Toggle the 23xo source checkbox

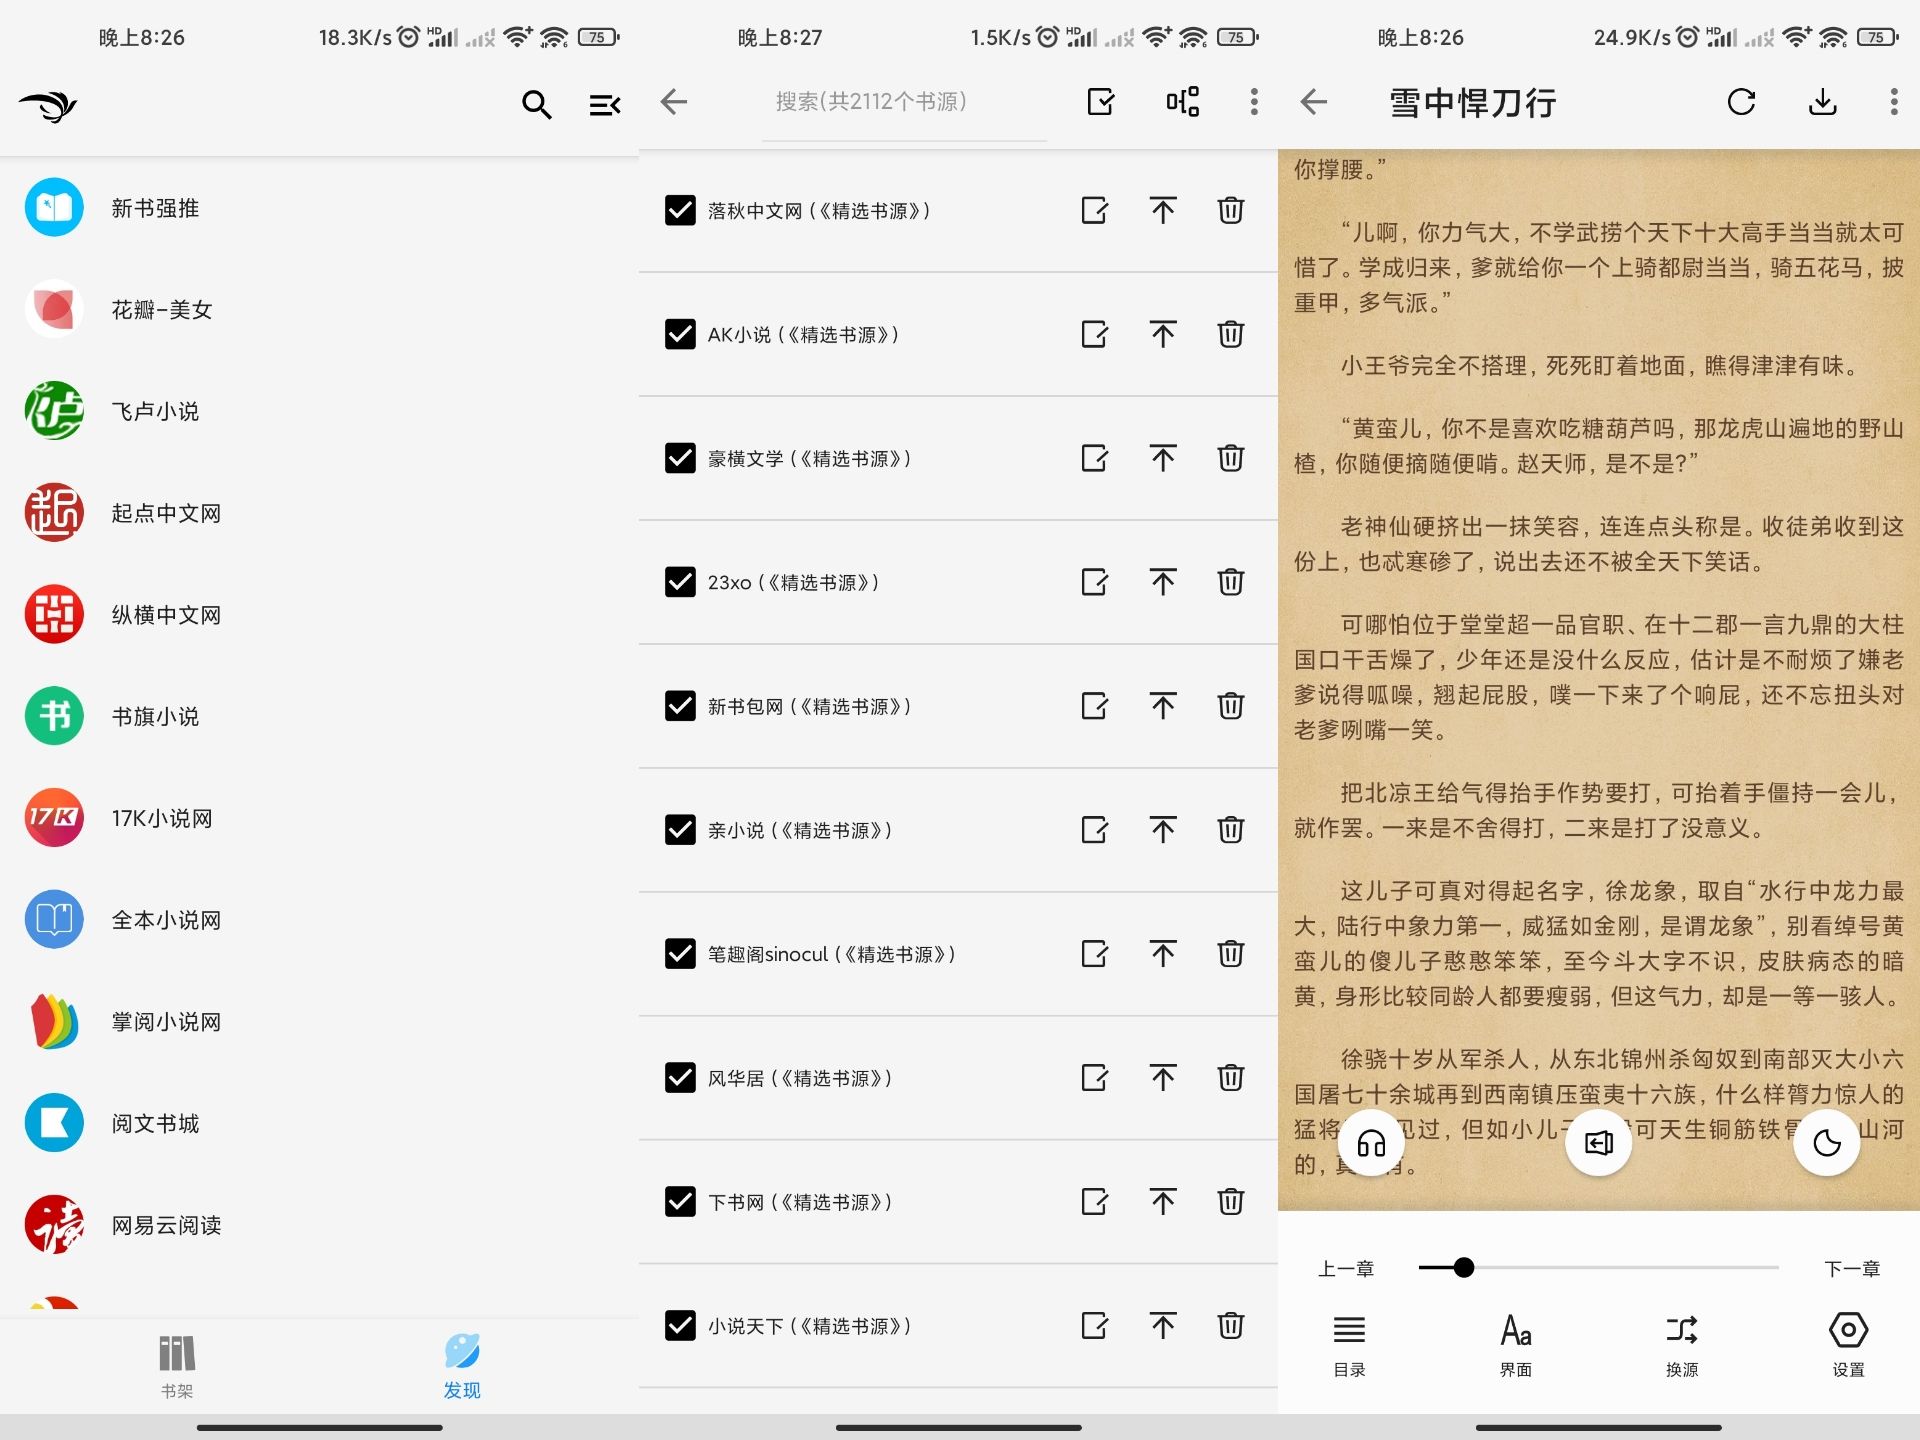tap(680, 582)
